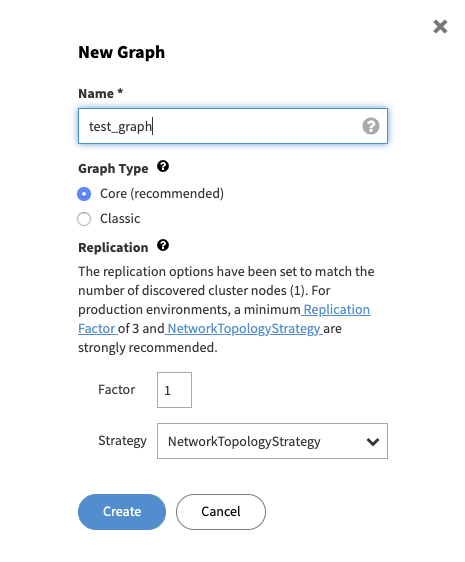Viewport: 465px width, 562px height.
Task: Click the 'Strategy' label text
Action: 123,441
